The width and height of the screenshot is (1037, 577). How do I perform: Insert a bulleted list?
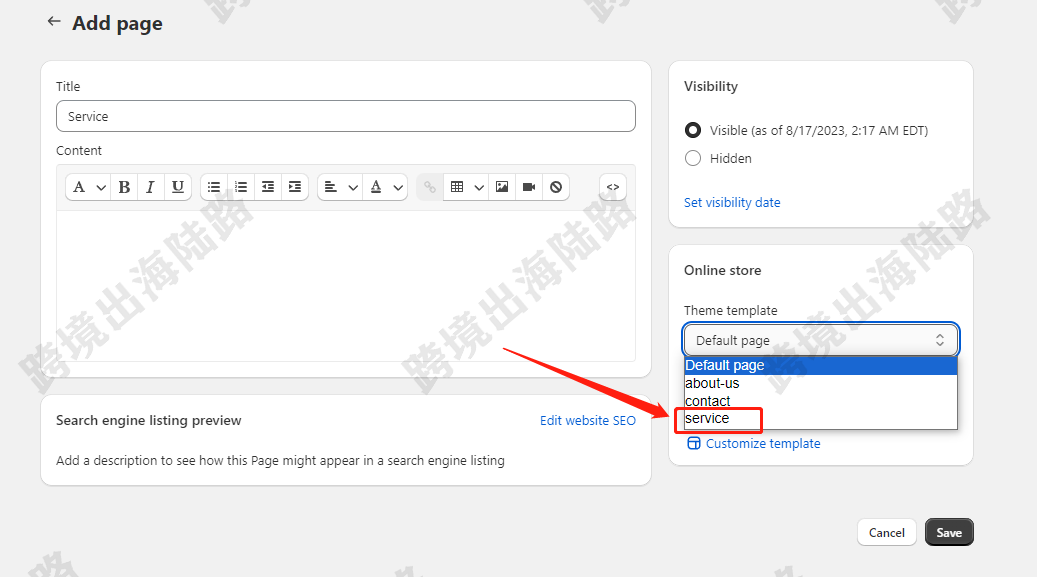tap(214, 187)
